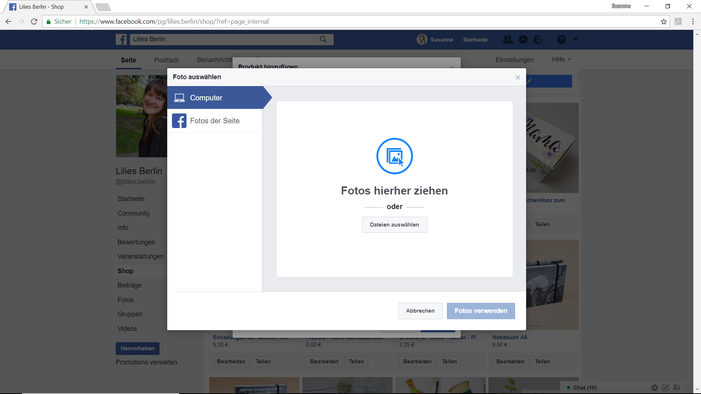The image size is (701, 394).
Task: Open the Notizbuch A6 product thumbnail
Action: (552, 285)
